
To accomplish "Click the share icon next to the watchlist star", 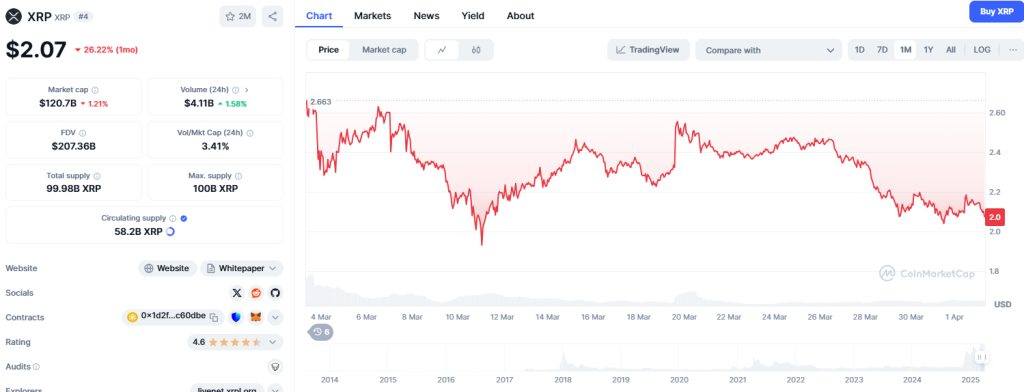I will click(272, 16).
